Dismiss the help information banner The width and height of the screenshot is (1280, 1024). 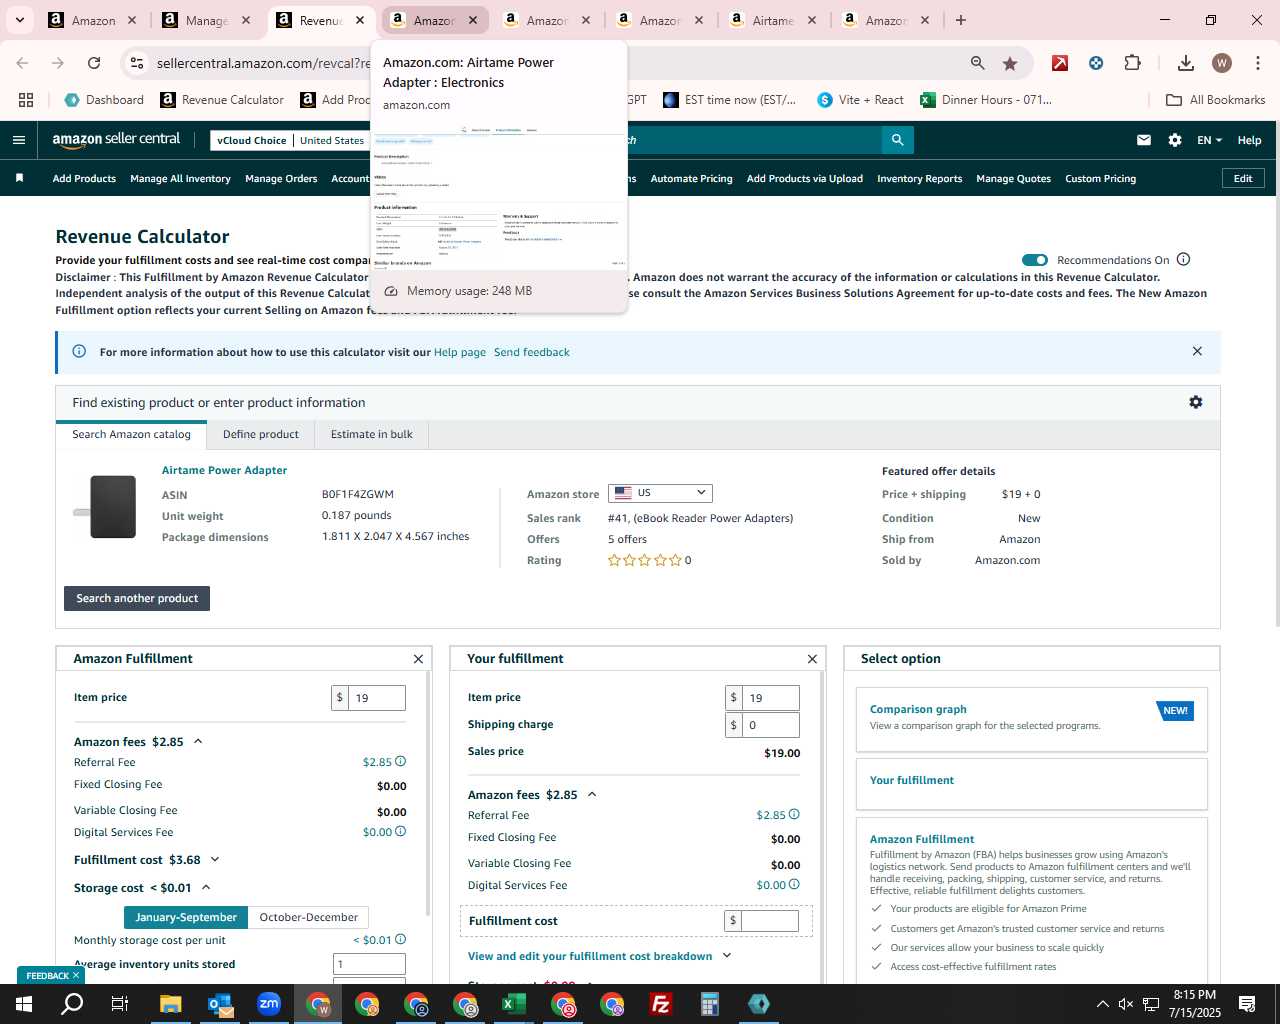1197,351
